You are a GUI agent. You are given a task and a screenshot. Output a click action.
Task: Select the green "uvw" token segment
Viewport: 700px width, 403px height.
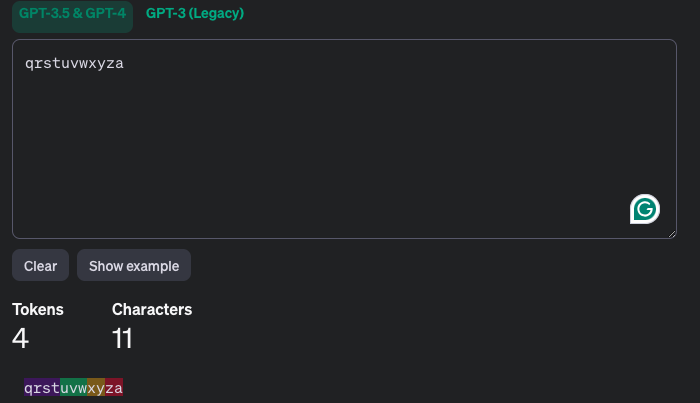click(x=74, y=388)
